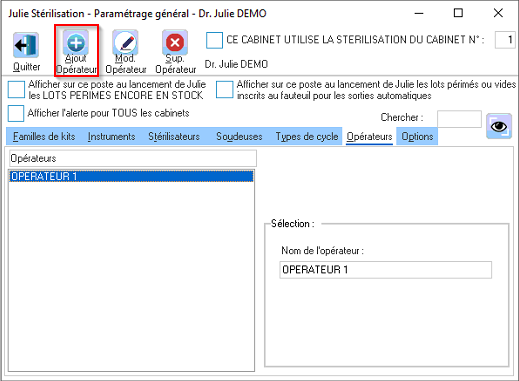Add a new operator with Ajout Opérateur
This screenshot has height=381, width=519.
pos(76,51)
